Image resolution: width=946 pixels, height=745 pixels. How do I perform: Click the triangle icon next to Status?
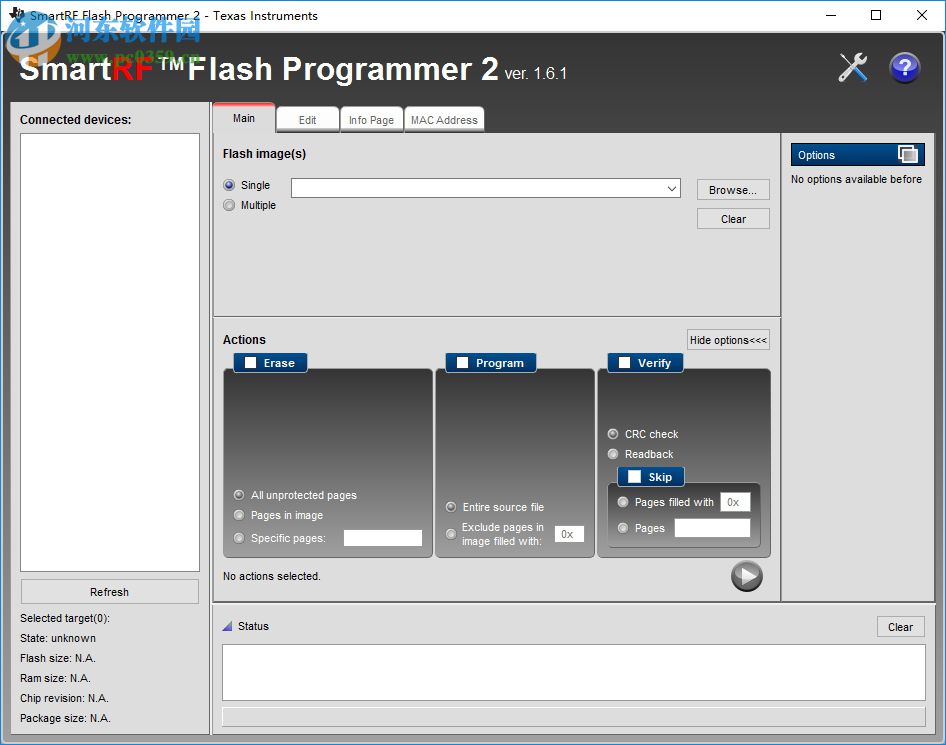click(x=228, y=626)
